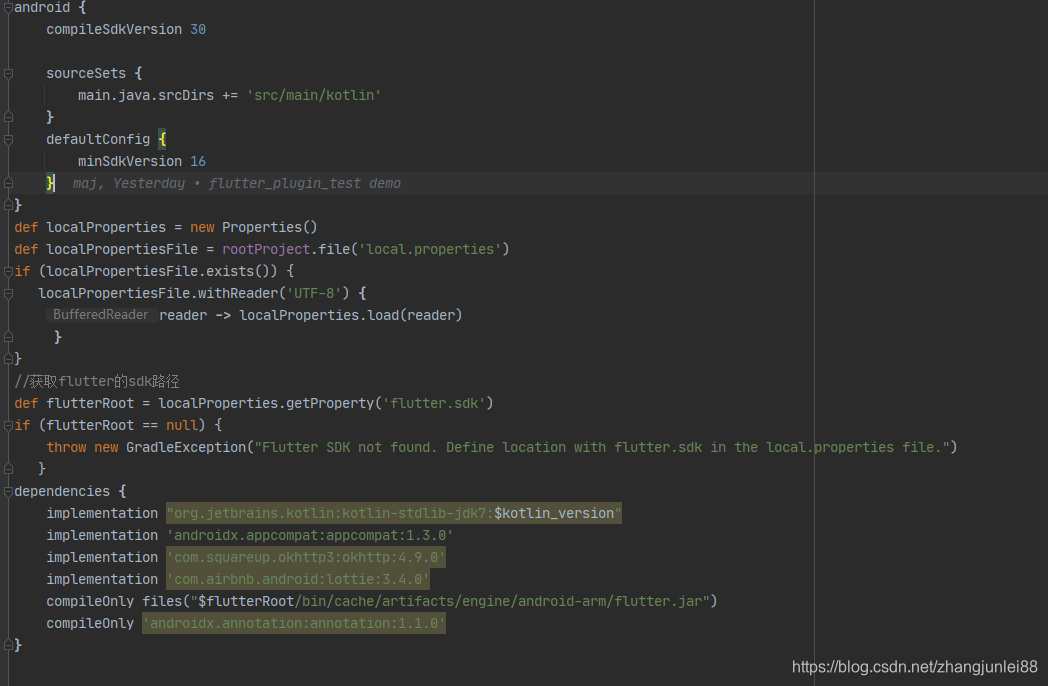Click the 'flutter.sdk' property key string
Image resolution: width=1048 pixels, height=686 pixels.
tap(436, 403)
